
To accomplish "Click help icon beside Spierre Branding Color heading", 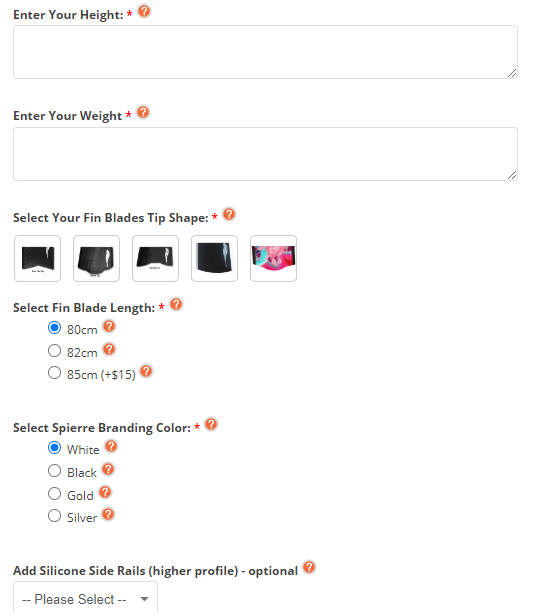I will (x=211, y=424).
